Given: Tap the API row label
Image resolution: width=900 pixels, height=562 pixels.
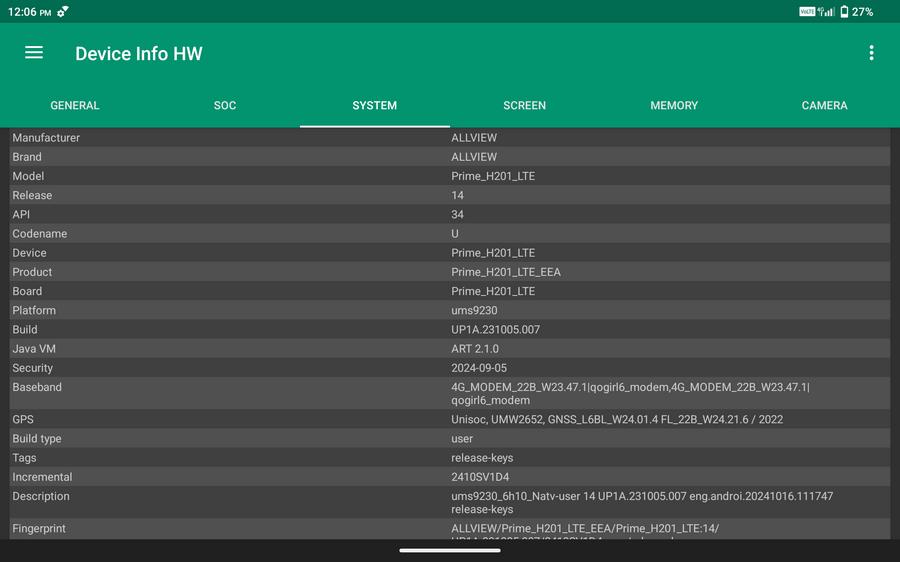Looking at the screenshot, I should 21,215.
